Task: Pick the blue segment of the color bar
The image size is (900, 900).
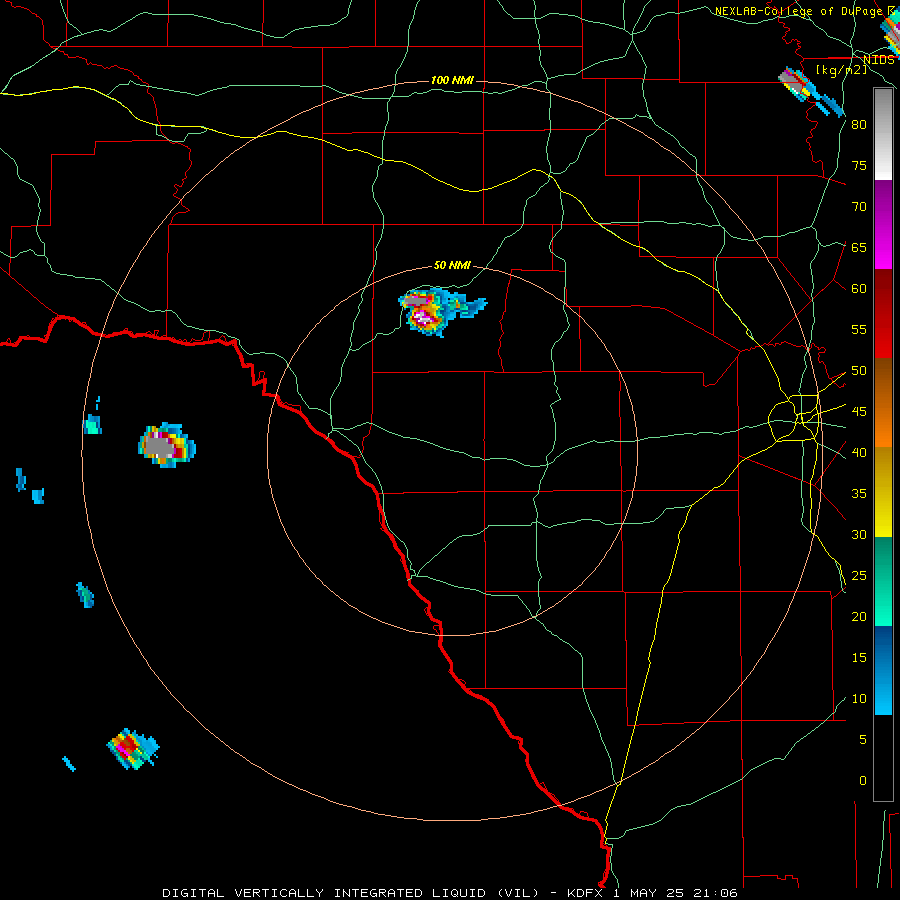Action: pos(883,670)
